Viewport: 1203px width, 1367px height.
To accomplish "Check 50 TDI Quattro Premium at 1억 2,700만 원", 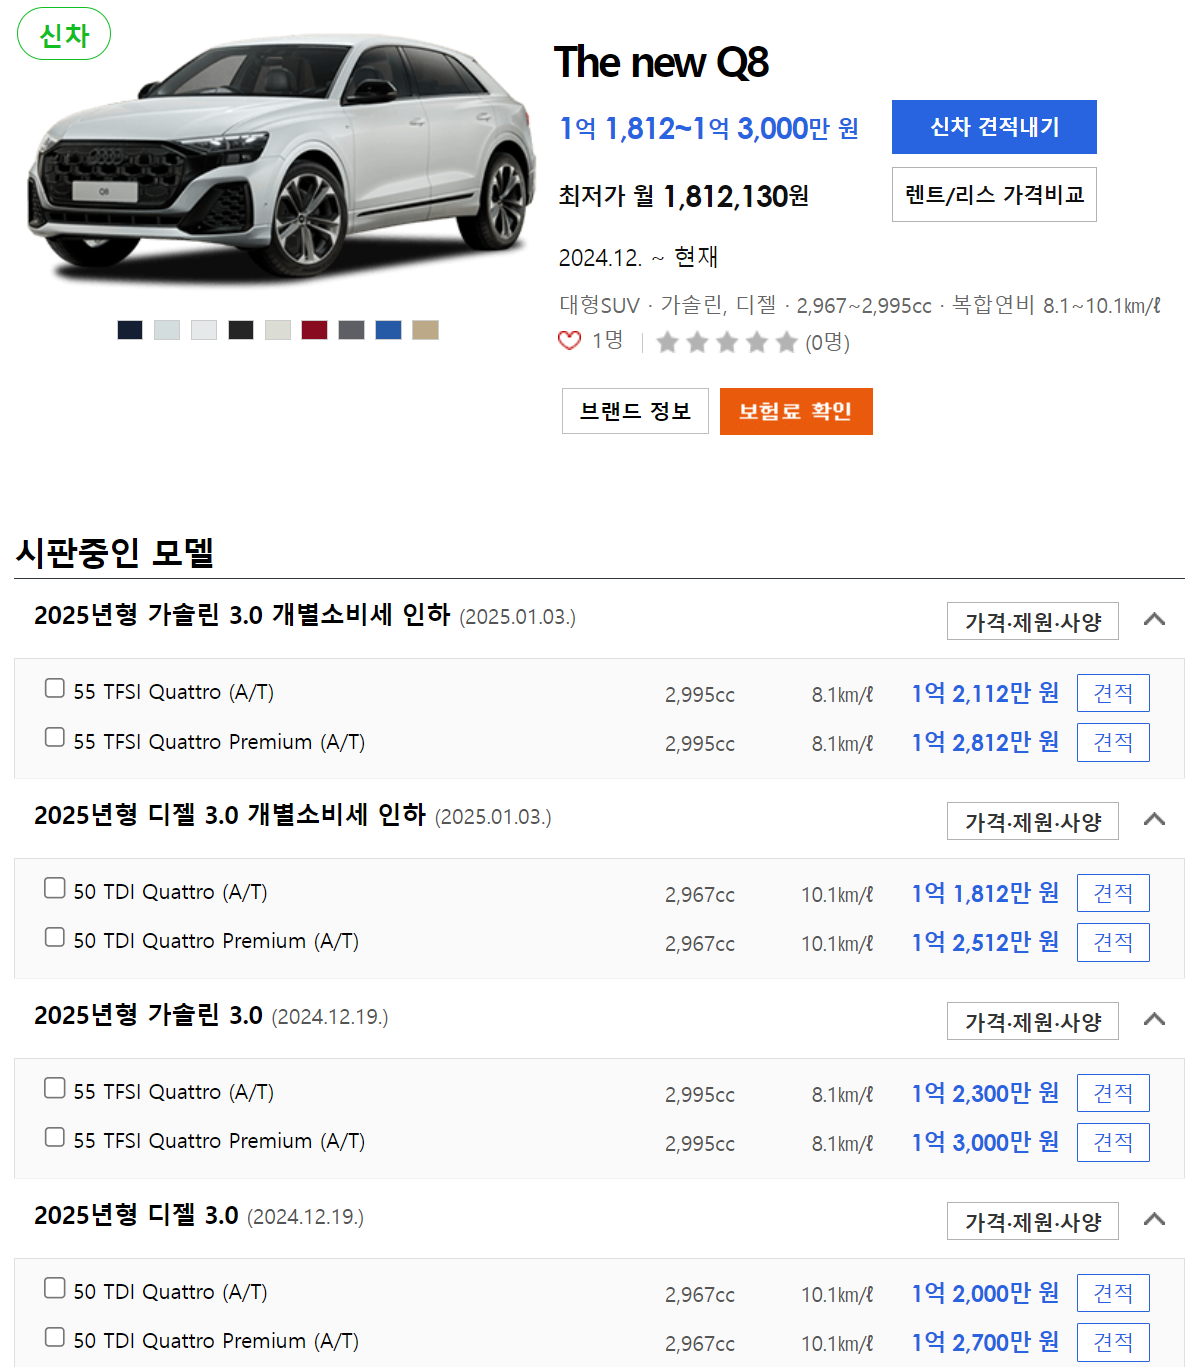I will click(x=55, y=1337).
